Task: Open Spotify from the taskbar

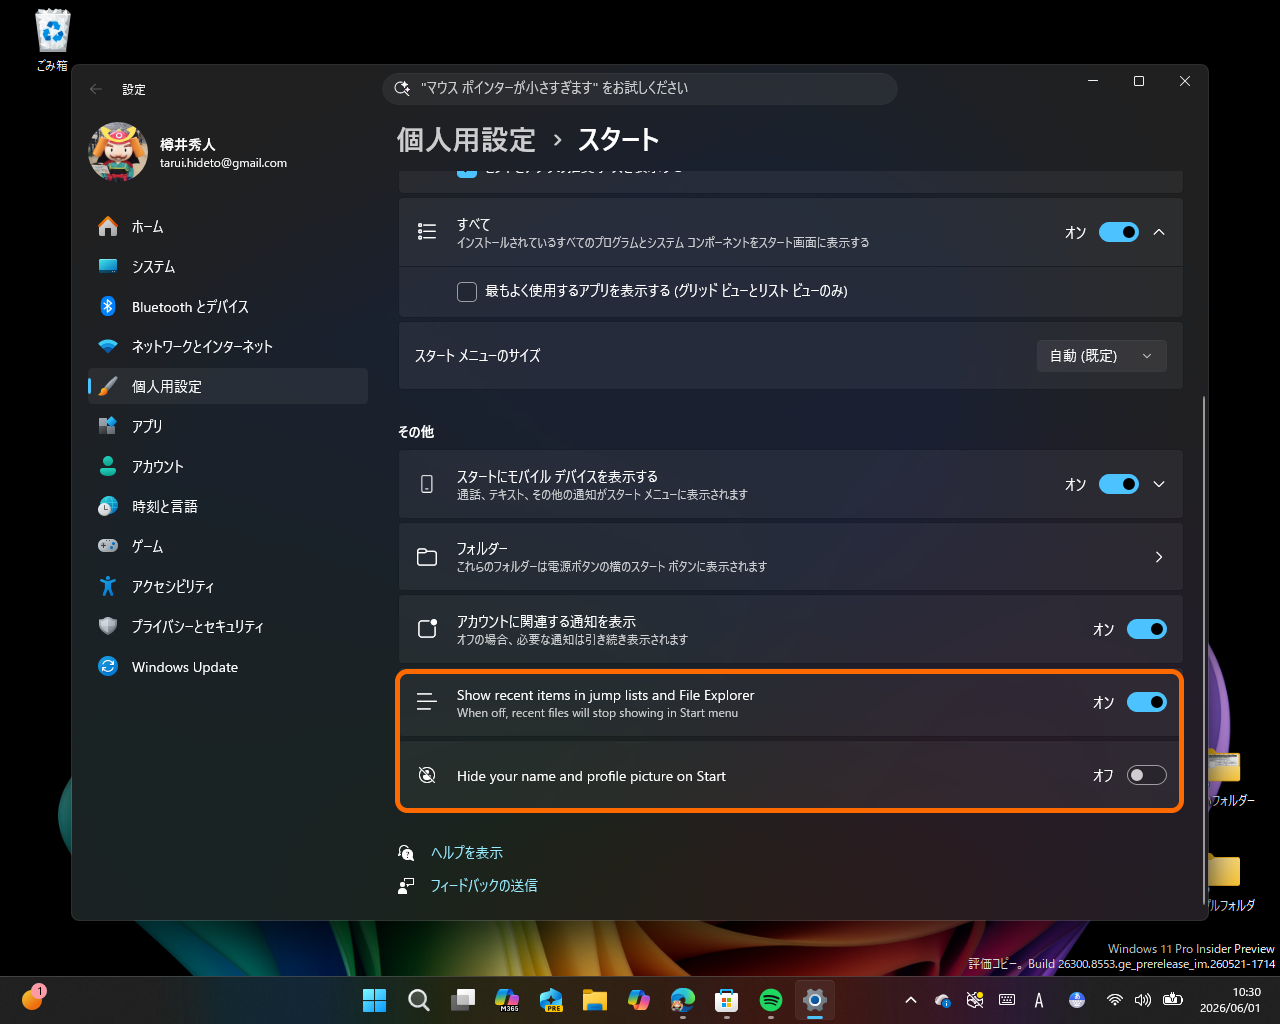Action: point(771,1000)
